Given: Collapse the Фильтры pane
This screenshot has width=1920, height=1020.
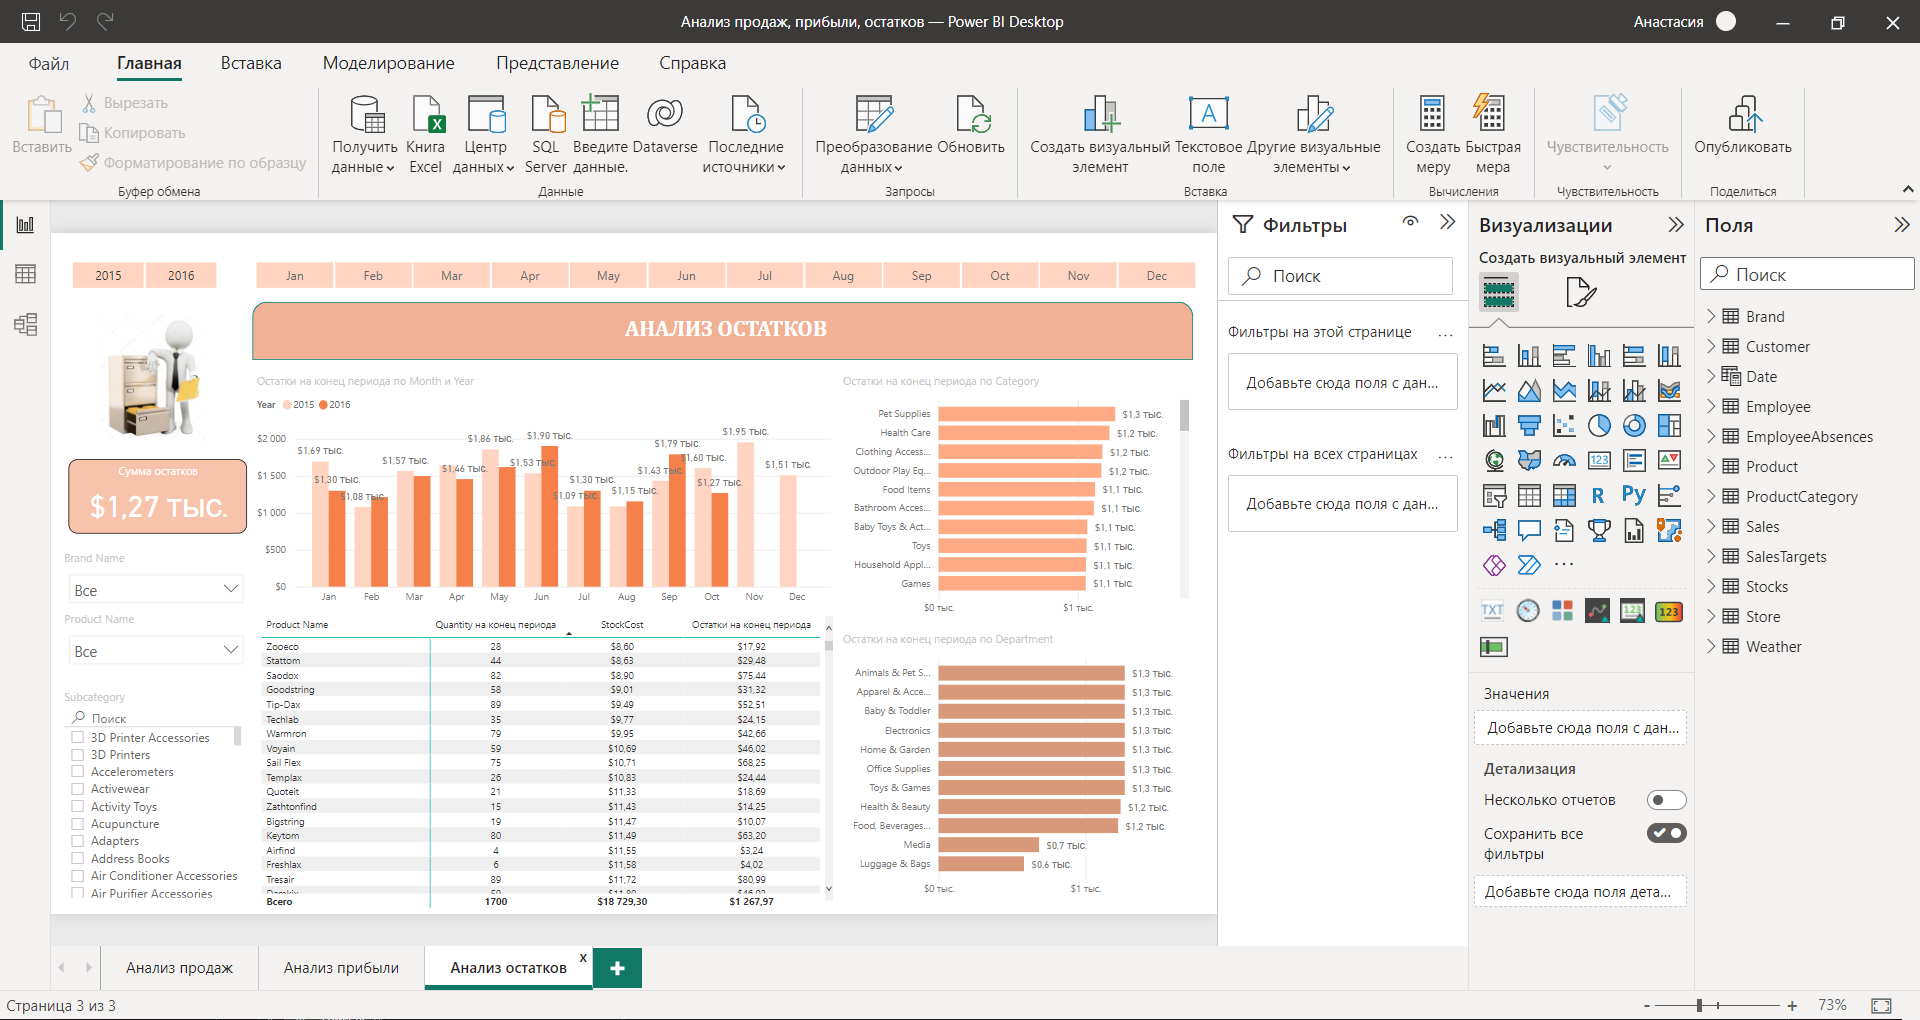Looking at the screenshot, I should [x=1447, y=222].
